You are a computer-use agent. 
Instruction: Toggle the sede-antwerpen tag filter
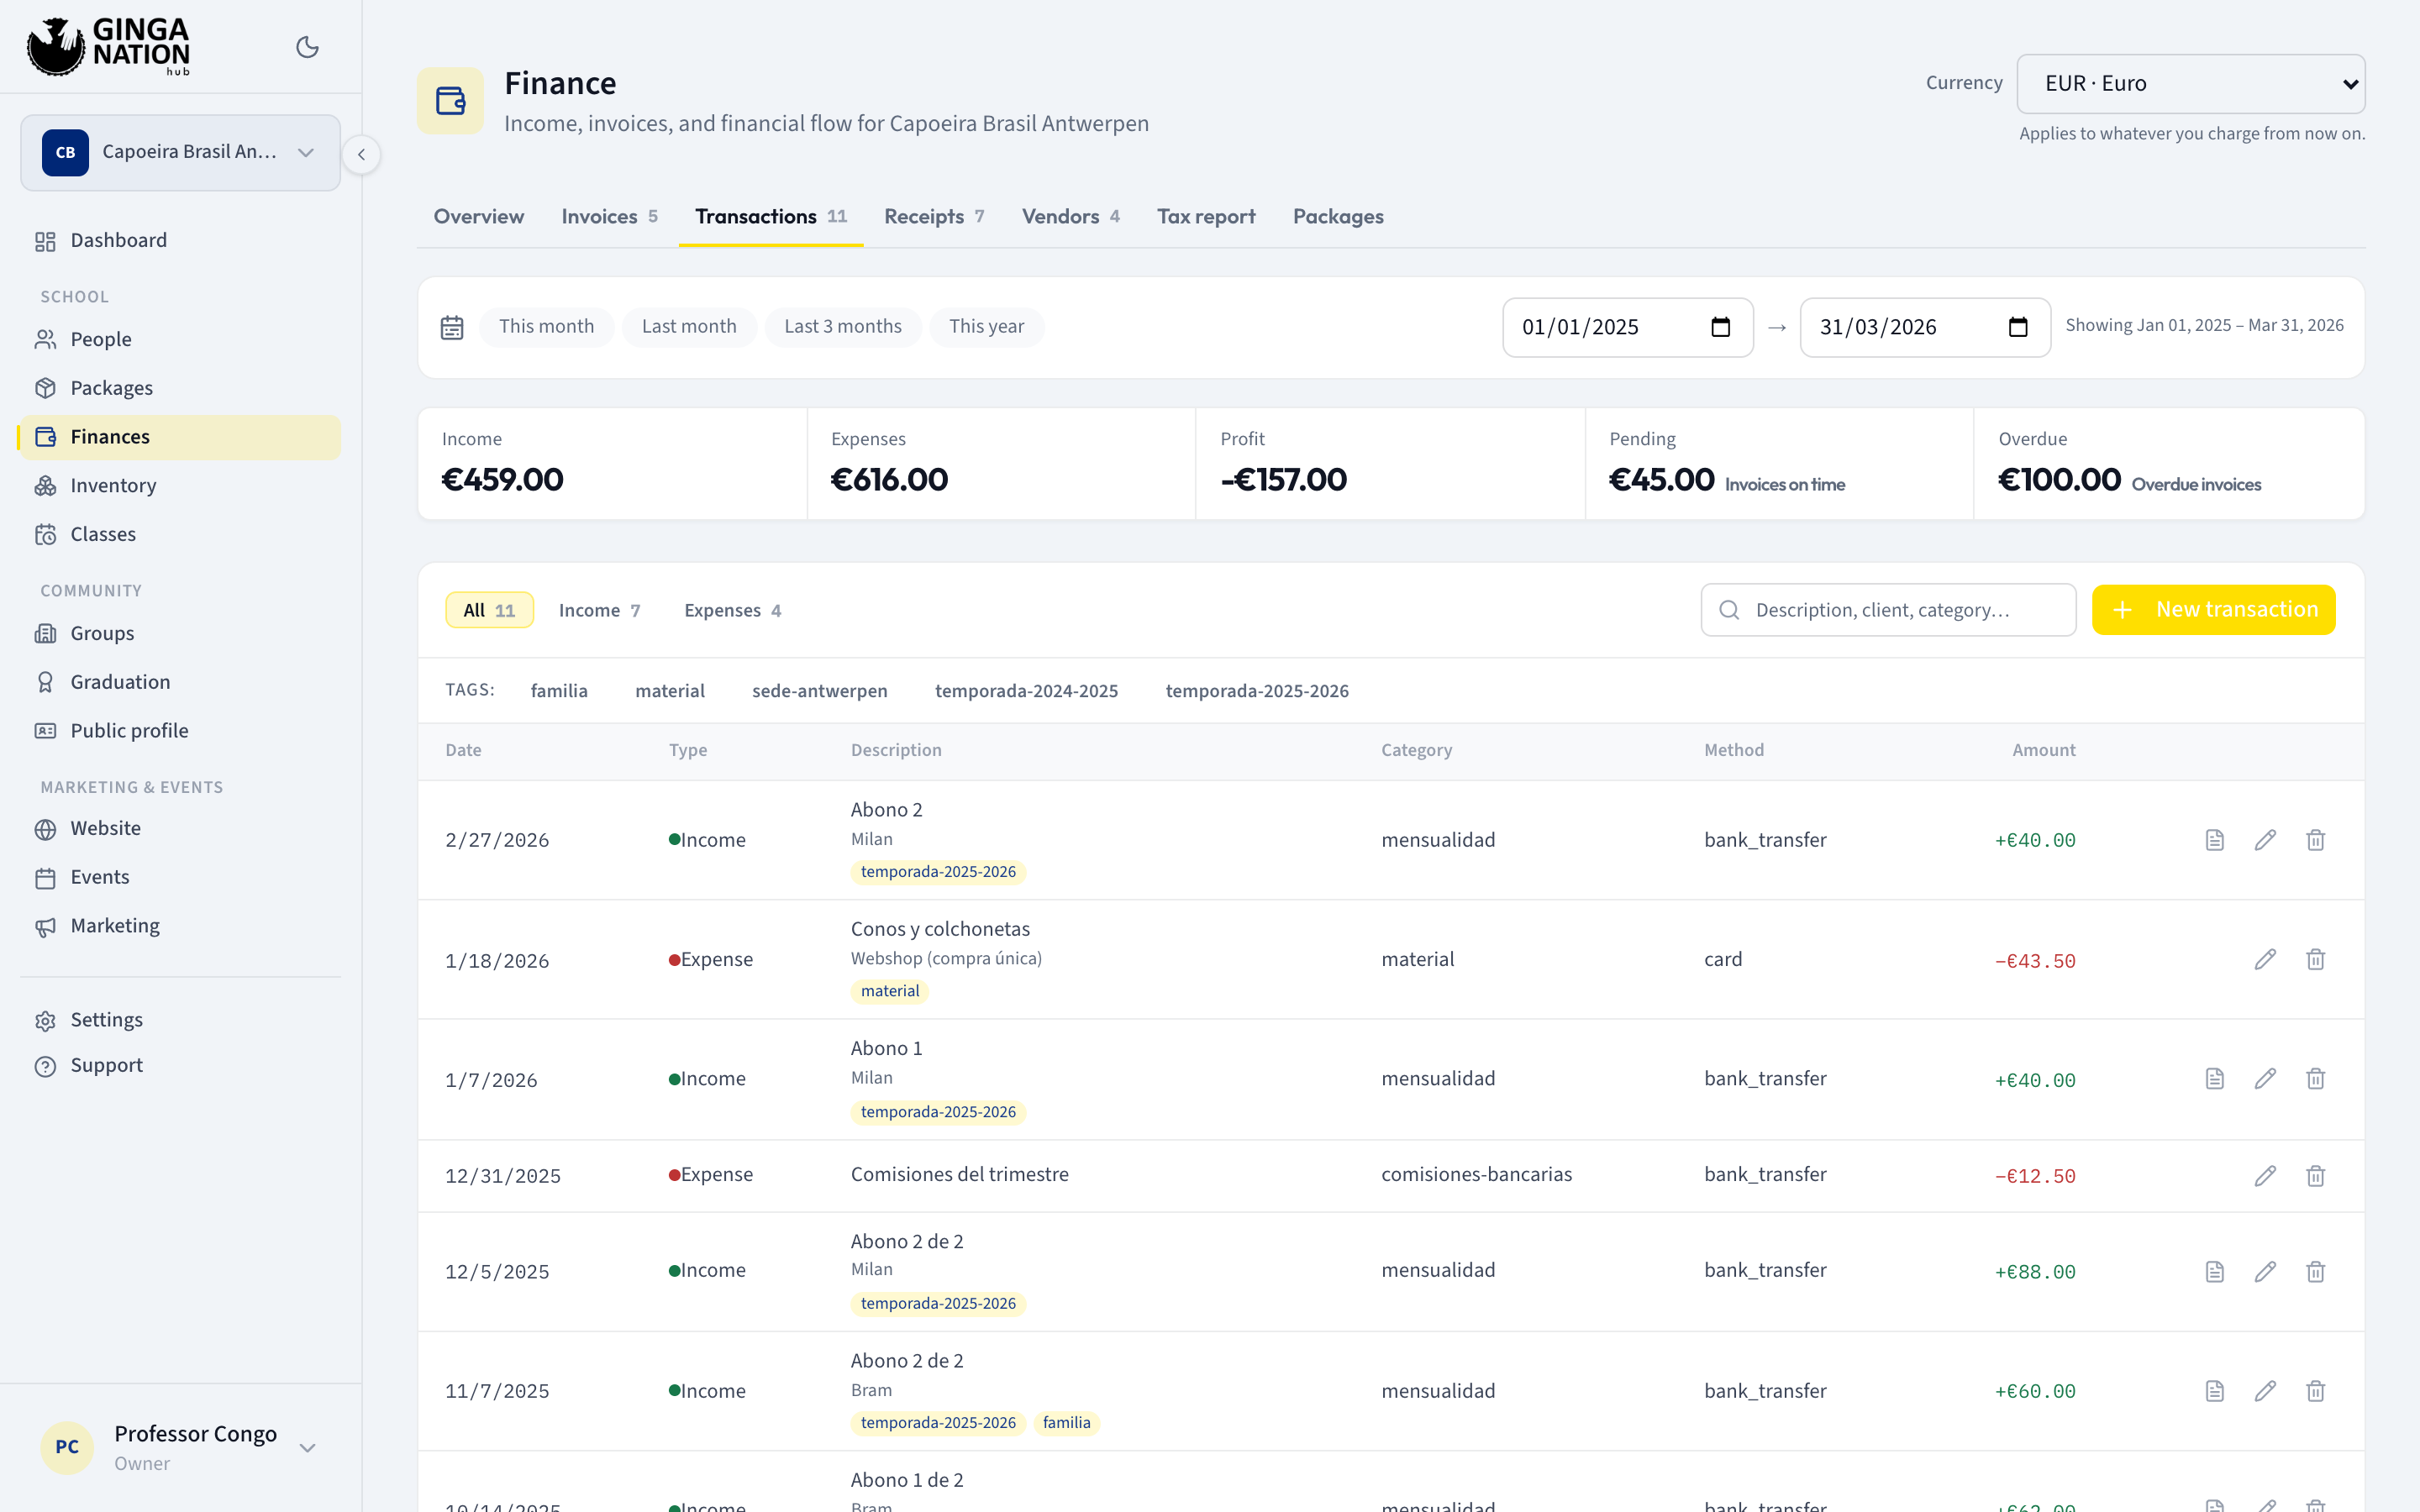(x=819, y=691)
